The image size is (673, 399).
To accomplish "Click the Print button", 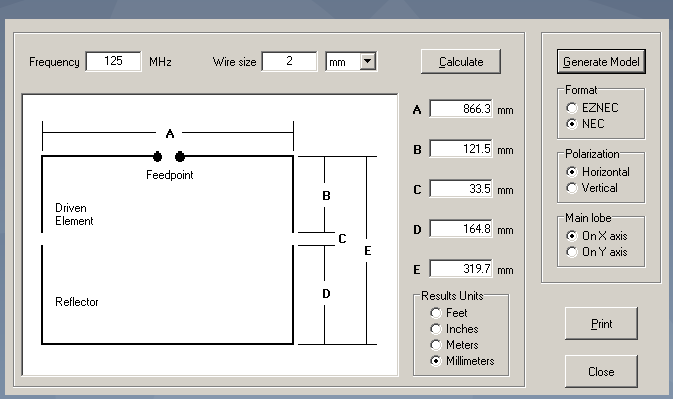I will coord(601,323).
